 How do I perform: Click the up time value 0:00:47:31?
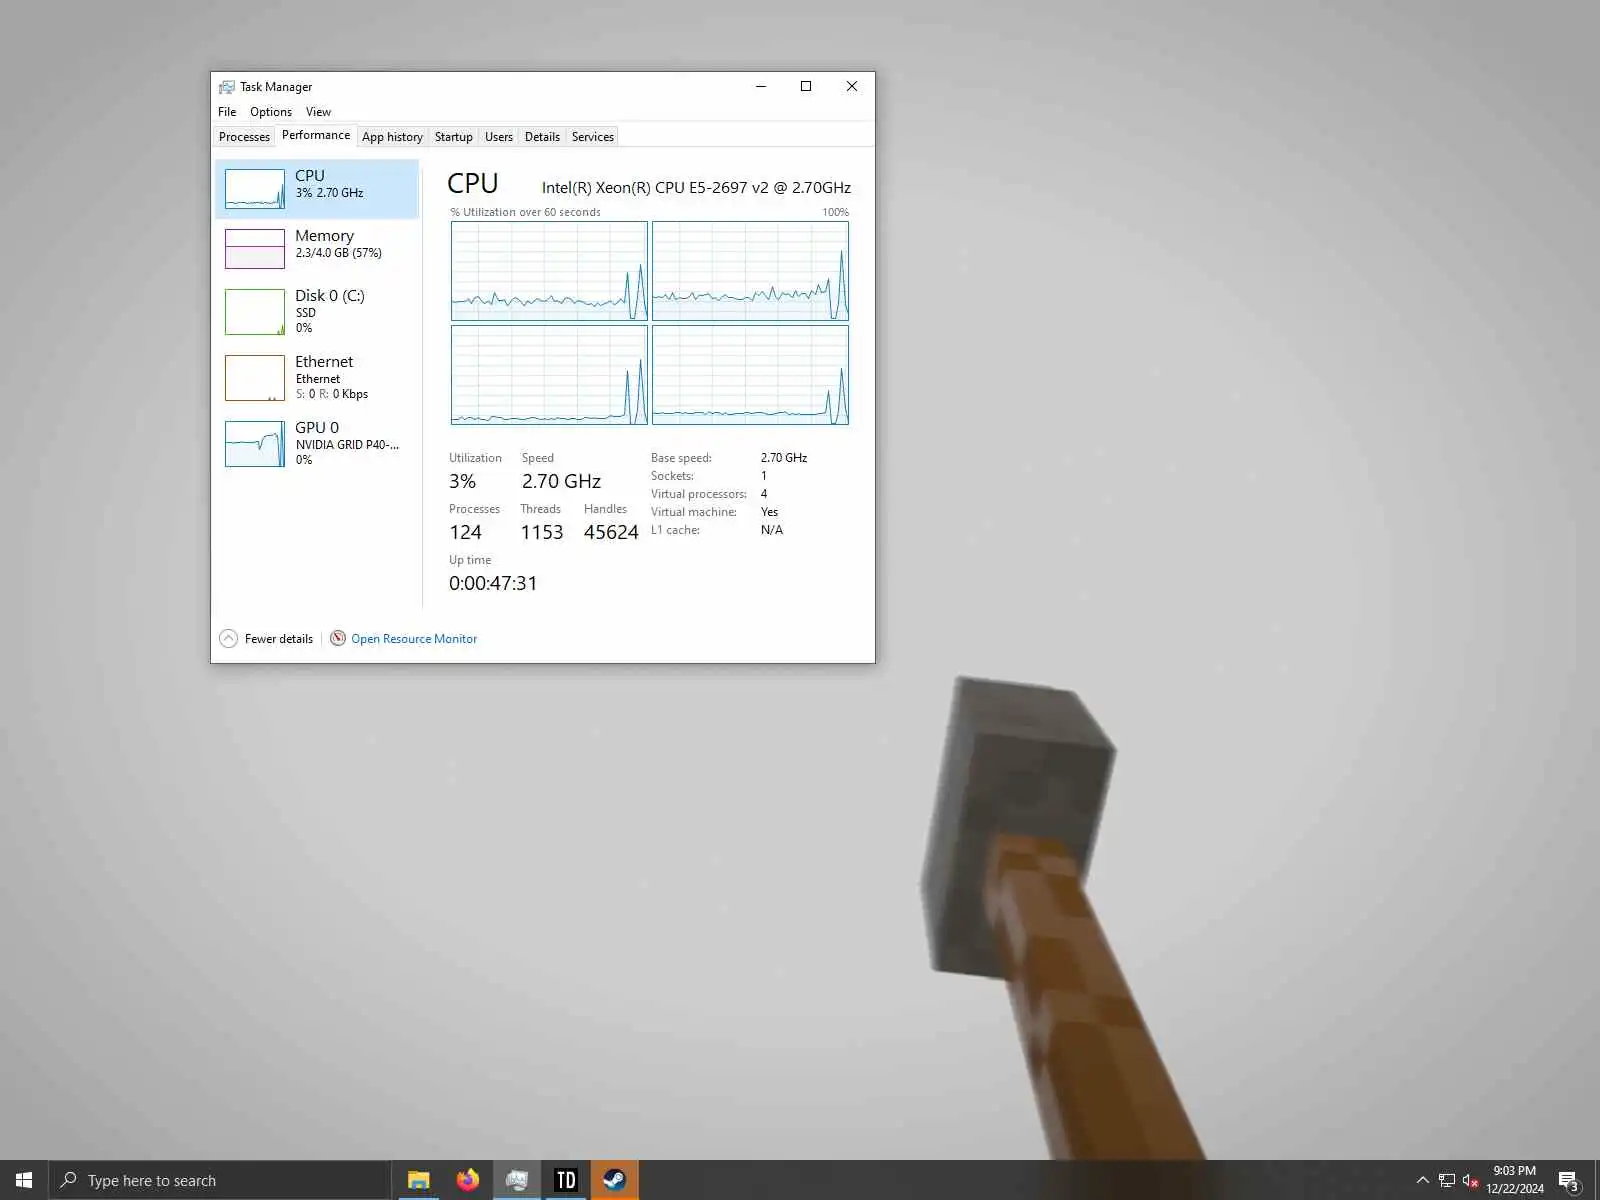click(493, 583)
